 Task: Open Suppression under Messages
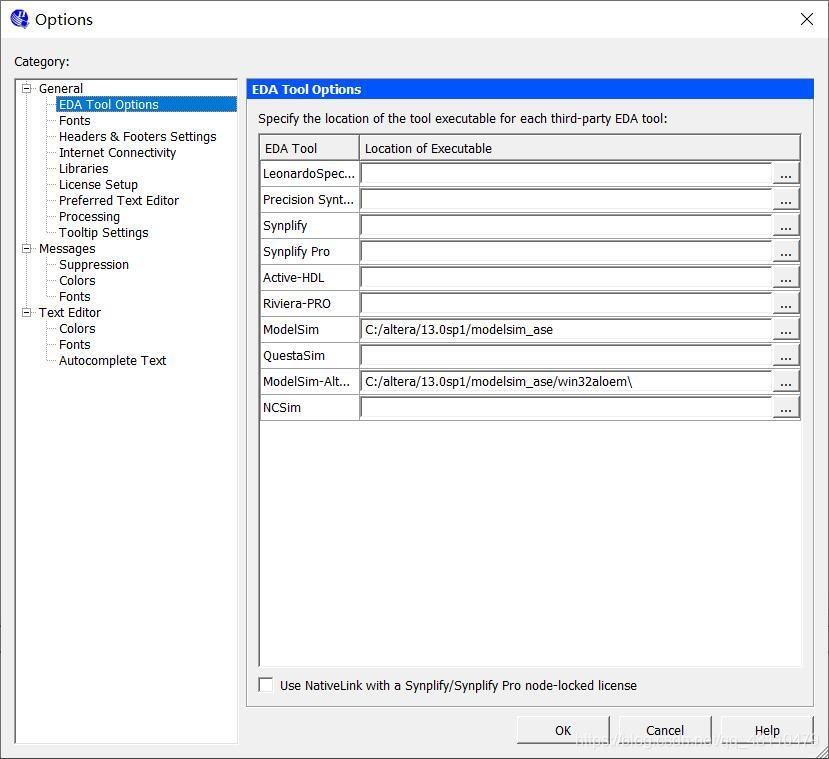(94, 264)
